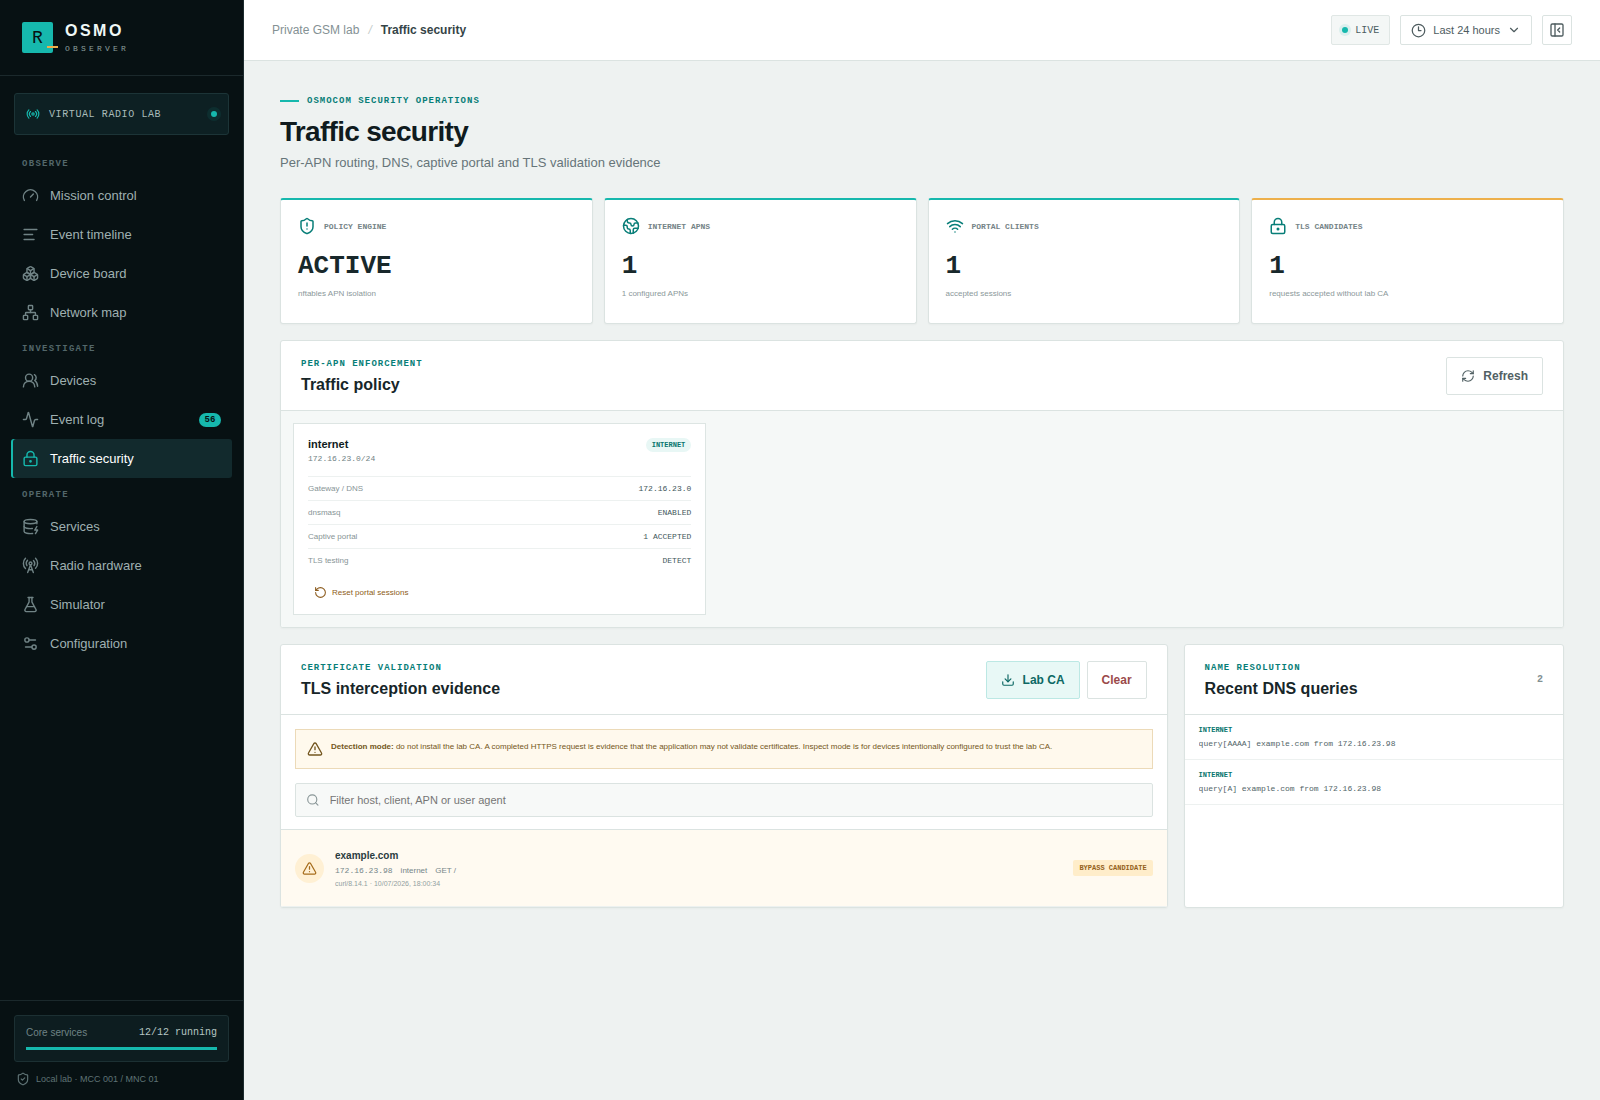The image size is (1600, 1100).
Task: Click the Event log count badge 56
Action: click(x=210, y=420)
